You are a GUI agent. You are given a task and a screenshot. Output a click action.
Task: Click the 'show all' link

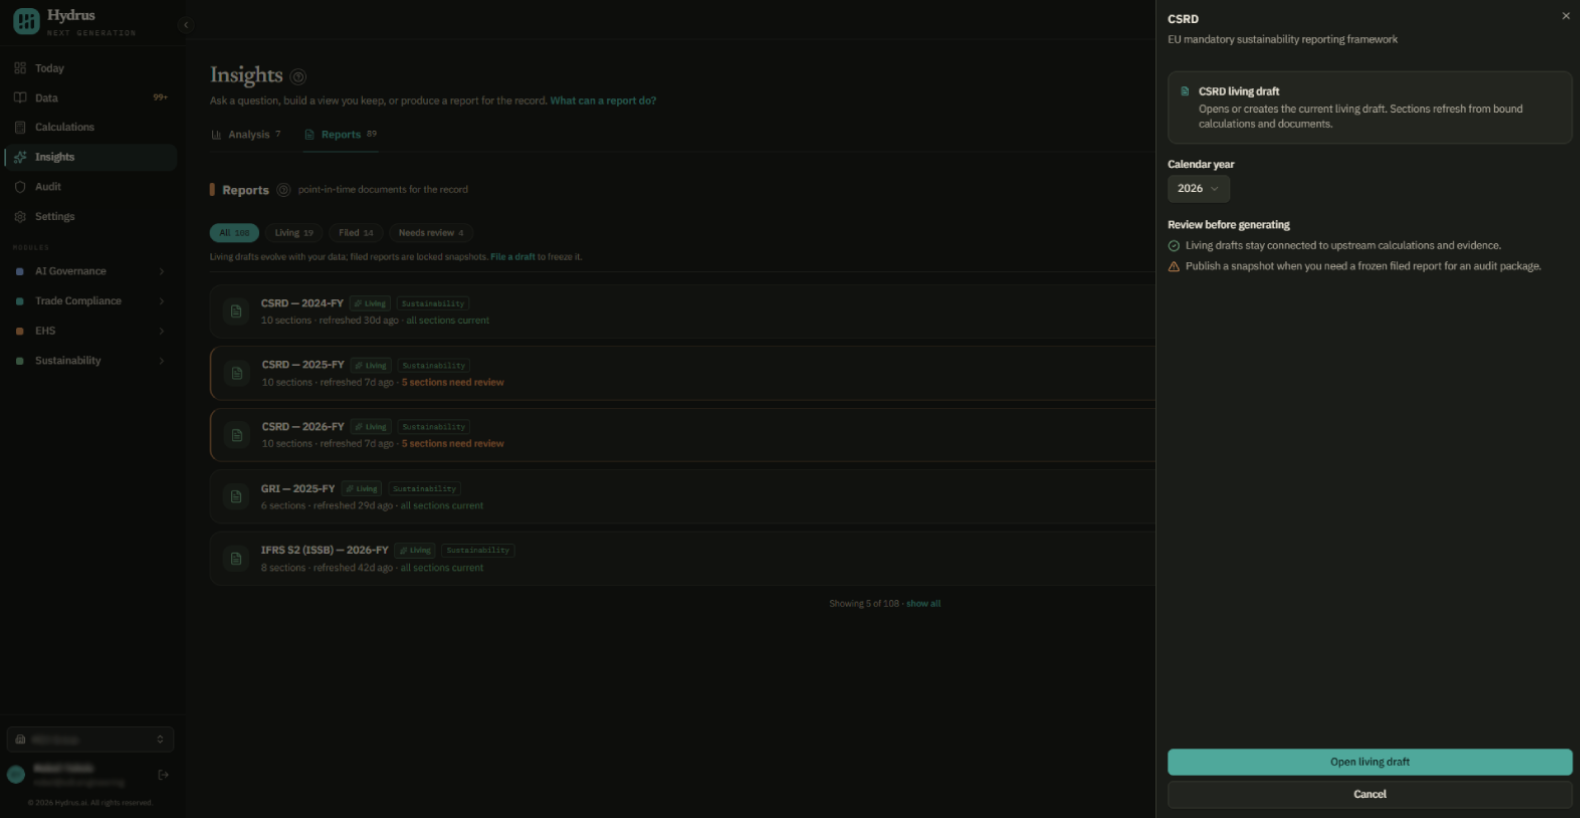[923, 604]
